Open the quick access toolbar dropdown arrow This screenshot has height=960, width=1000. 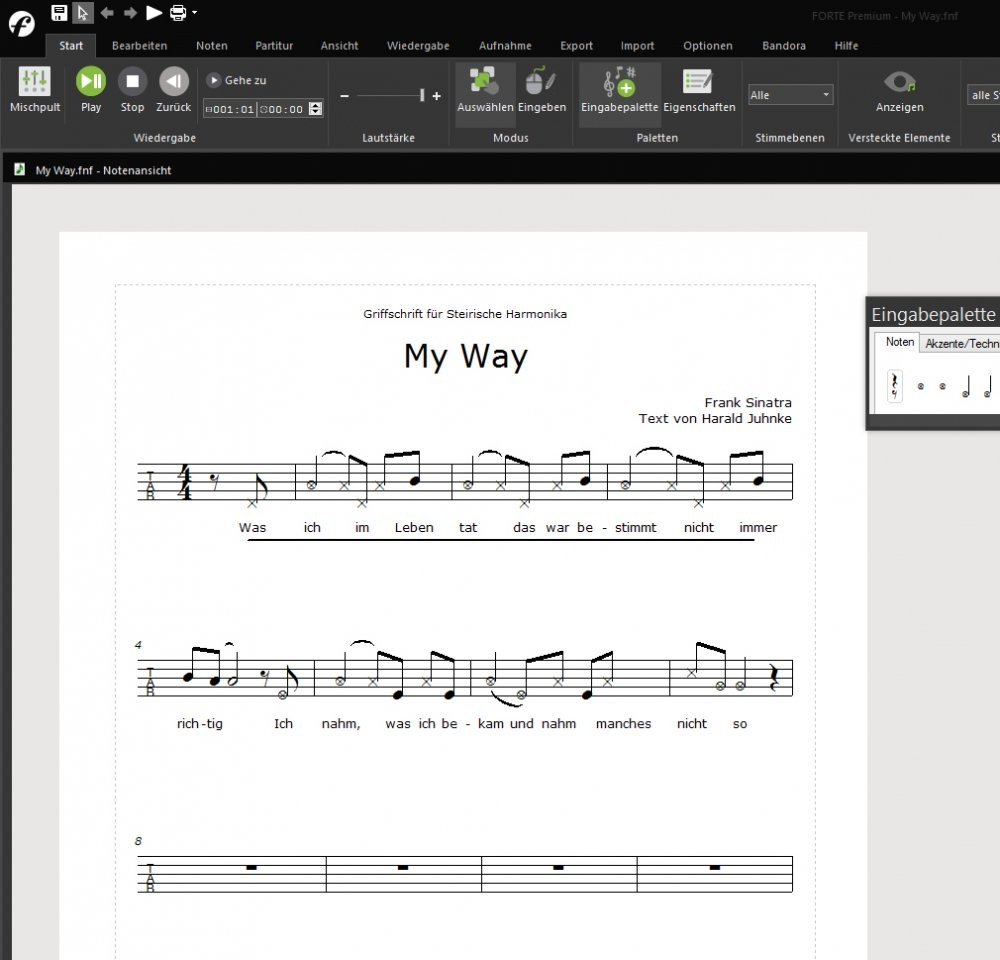point(194,13)
